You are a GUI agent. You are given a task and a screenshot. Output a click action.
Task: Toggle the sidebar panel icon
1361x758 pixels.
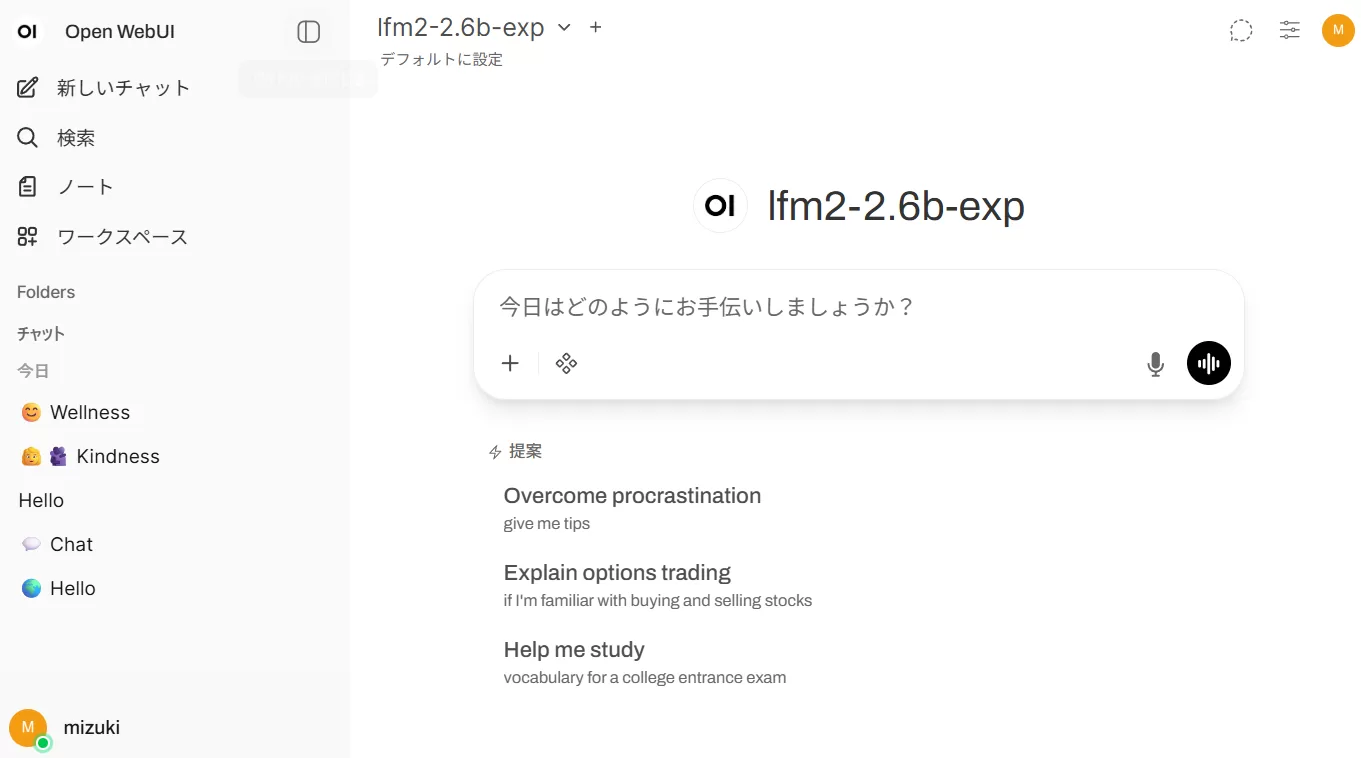pos(309,32)
